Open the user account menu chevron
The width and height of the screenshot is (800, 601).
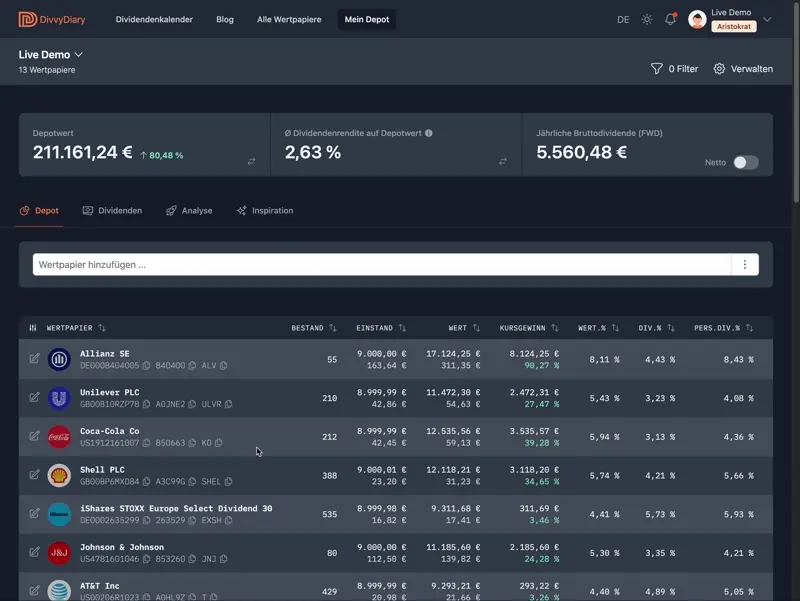(767, 19)
